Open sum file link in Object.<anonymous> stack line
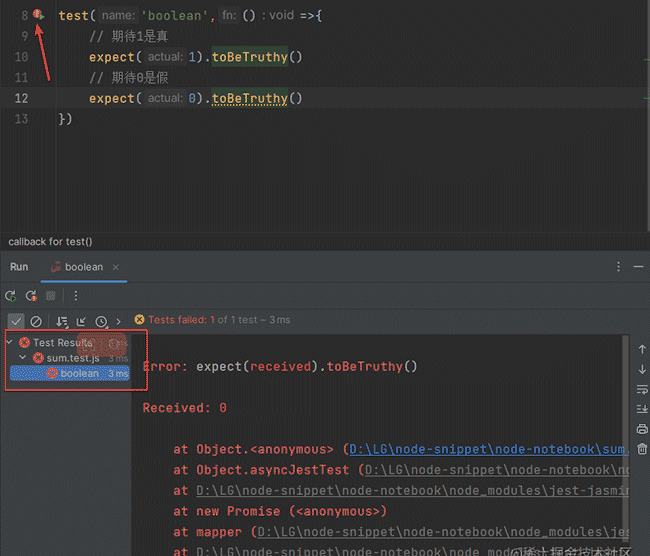Viewport: 650px width, 556px height. [x=489, y=449]
